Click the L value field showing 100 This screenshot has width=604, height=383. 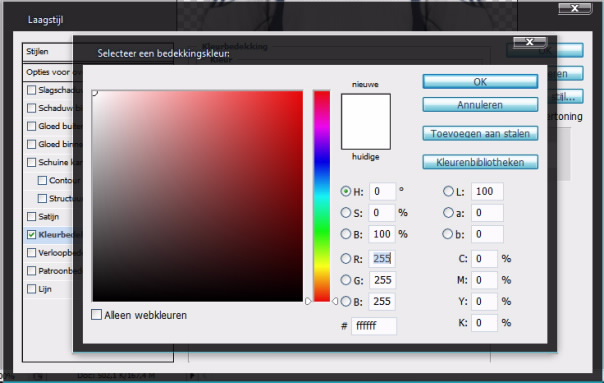(487, 191)
